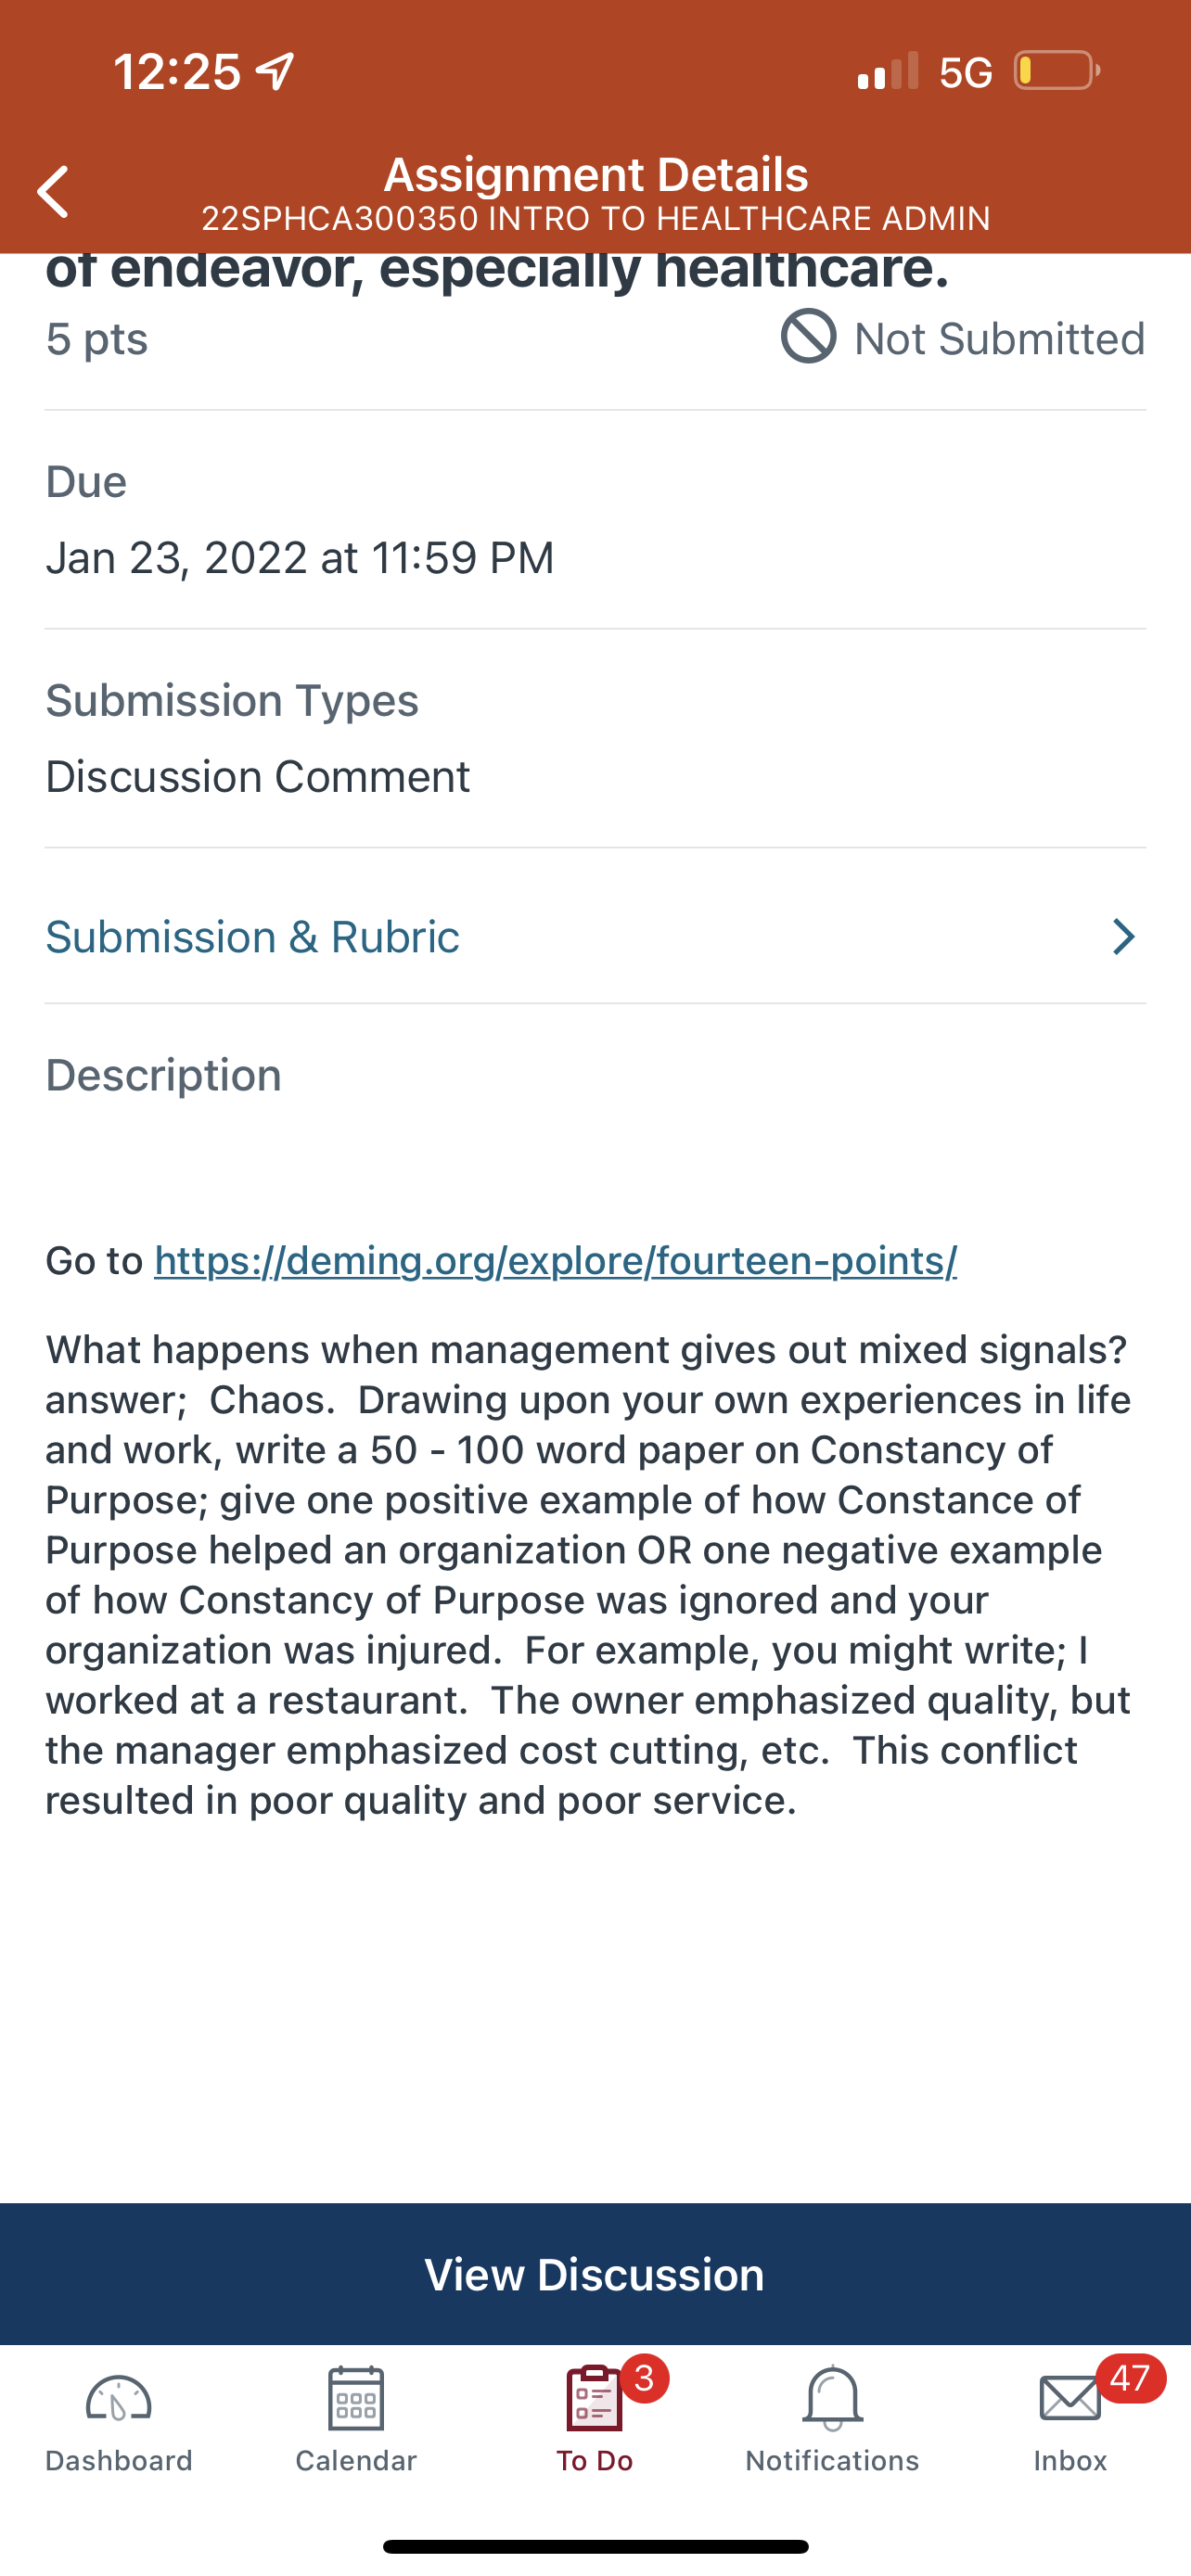Tap the Assignment Details header title
This screenshot has height=2576, width=1191.
596,175
